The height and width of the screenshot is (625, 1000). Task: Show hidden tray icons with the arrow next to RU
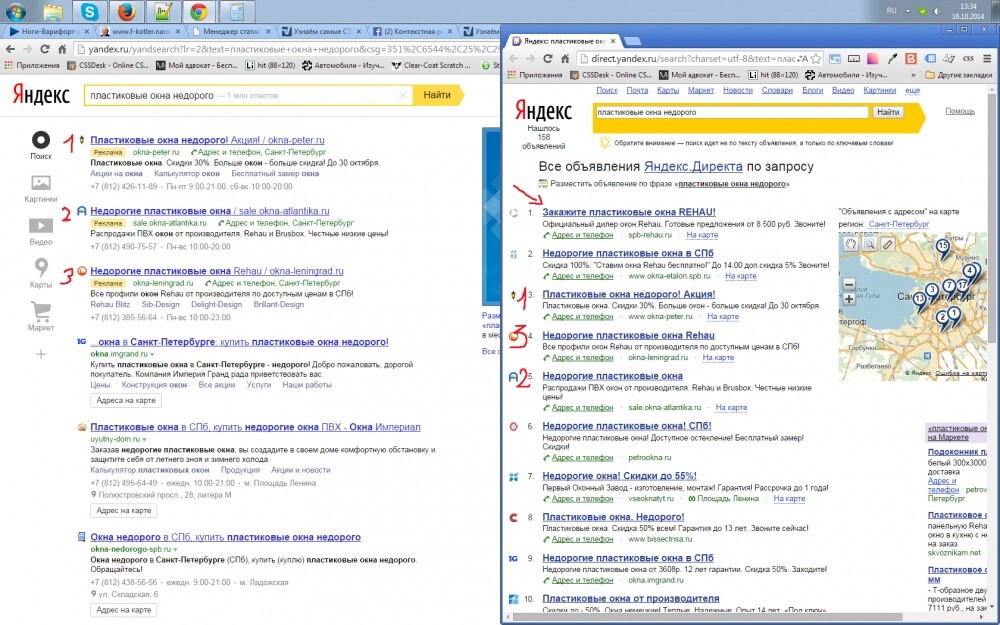pyautogui.click(x=908, y=11)
